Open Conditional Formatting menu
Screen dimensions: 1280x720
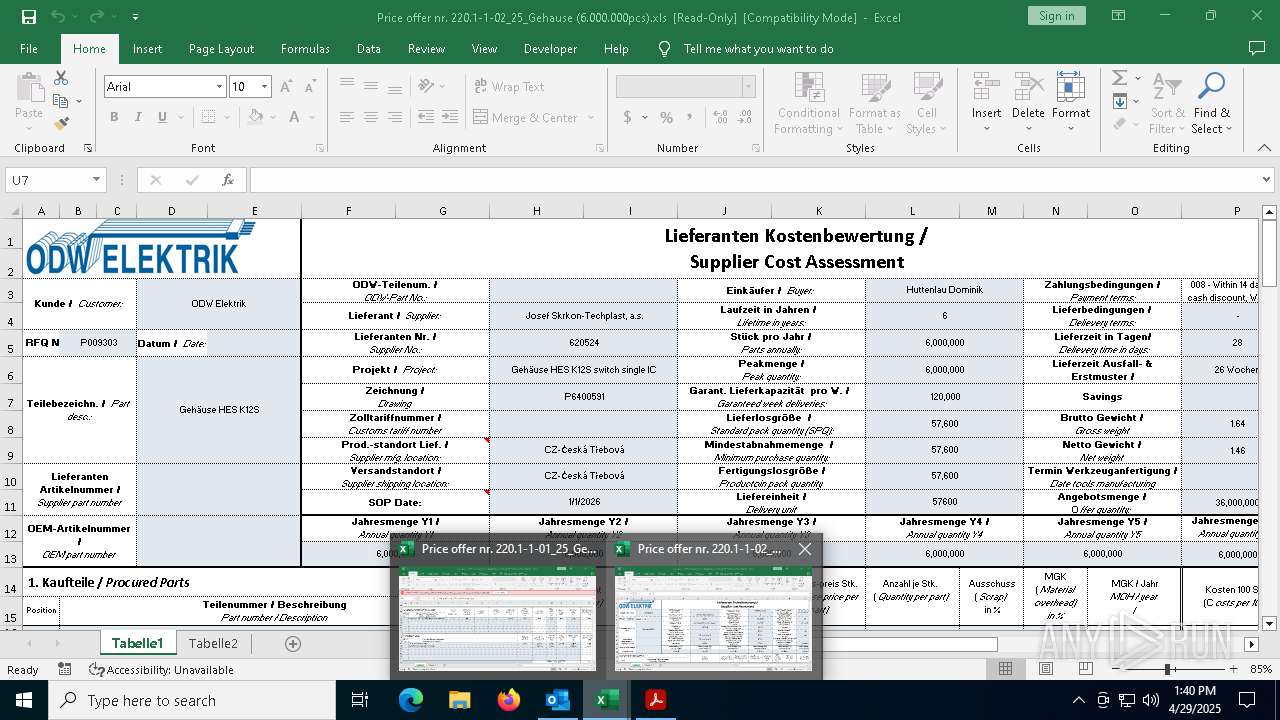[x=809, y=103]
